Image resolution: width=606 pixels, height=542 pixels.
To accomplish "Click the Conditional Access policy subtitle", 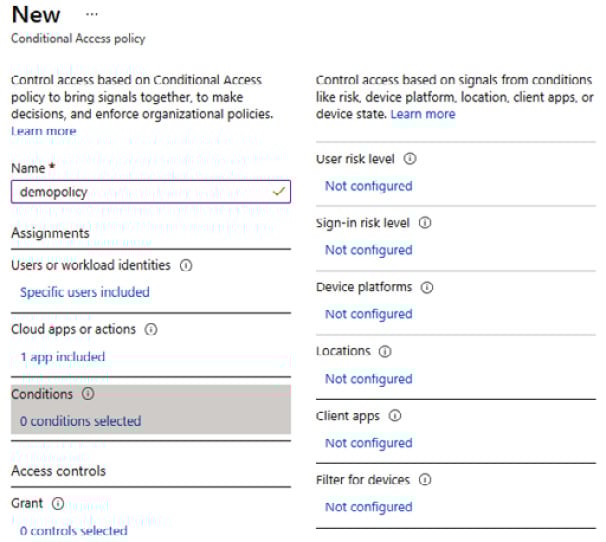I will tap(78, 38).
